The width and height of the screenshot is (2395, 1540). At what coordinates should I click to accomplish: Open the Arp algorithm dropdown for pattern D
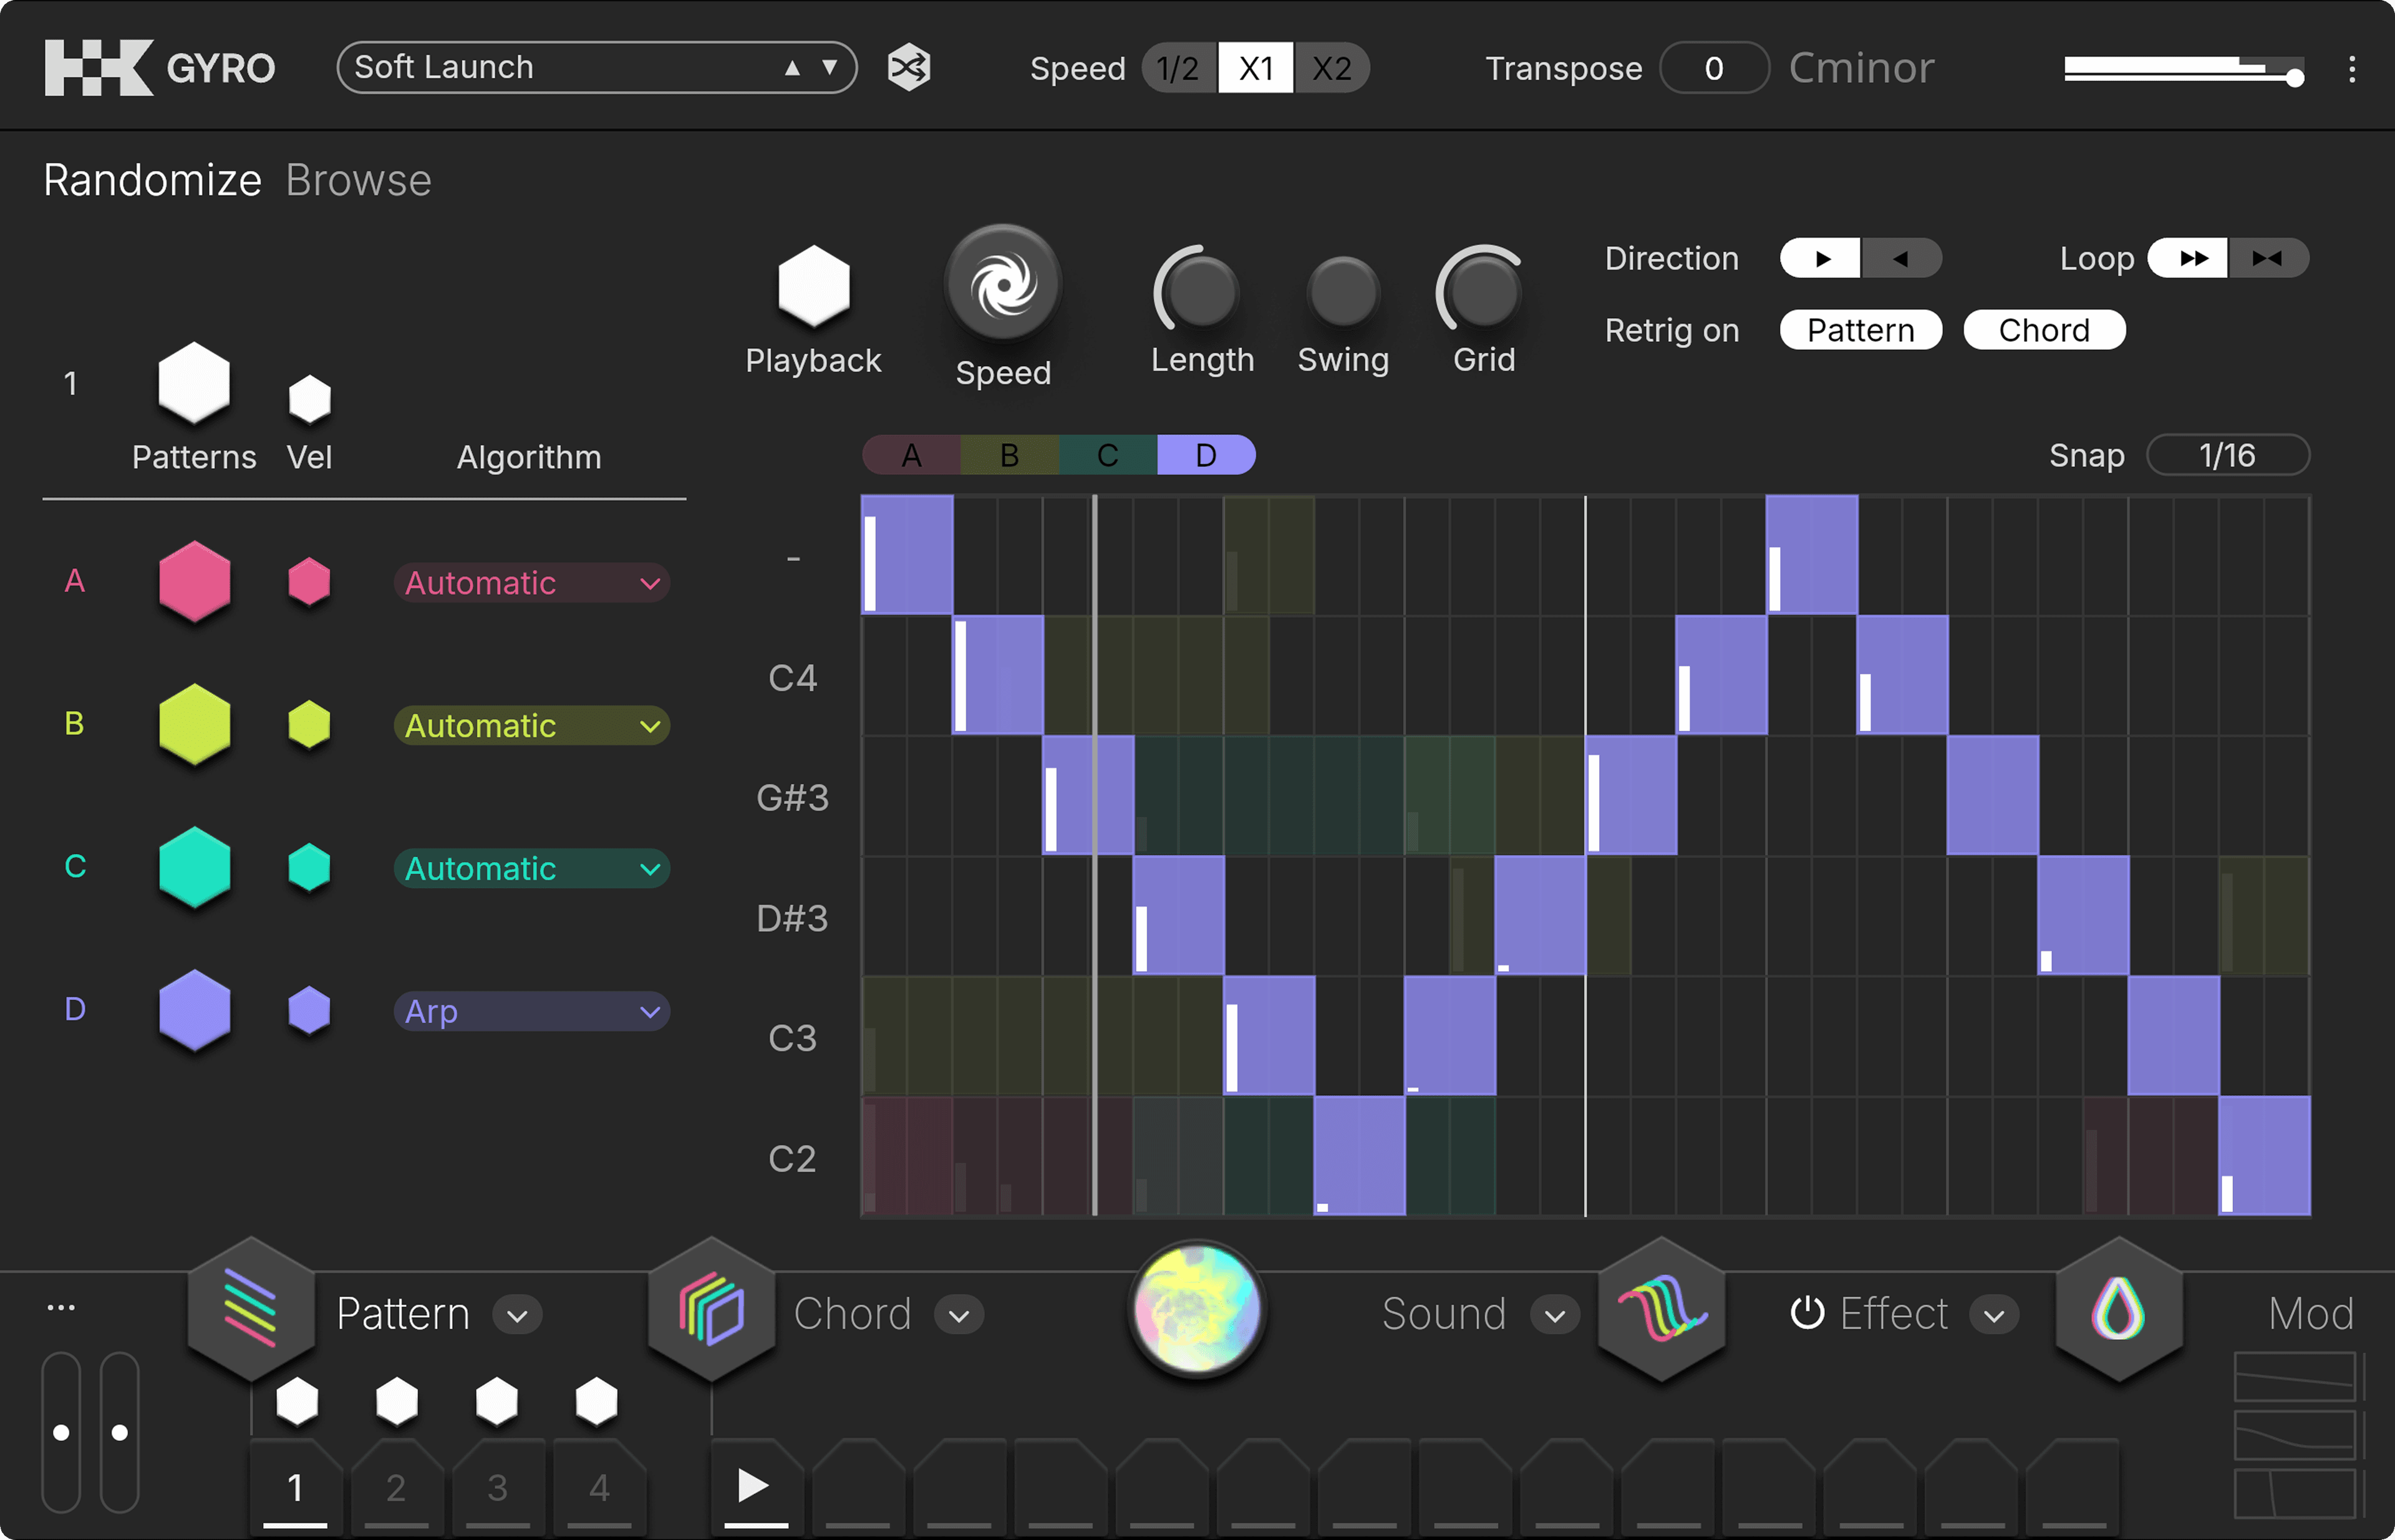tap(531, 1011)
